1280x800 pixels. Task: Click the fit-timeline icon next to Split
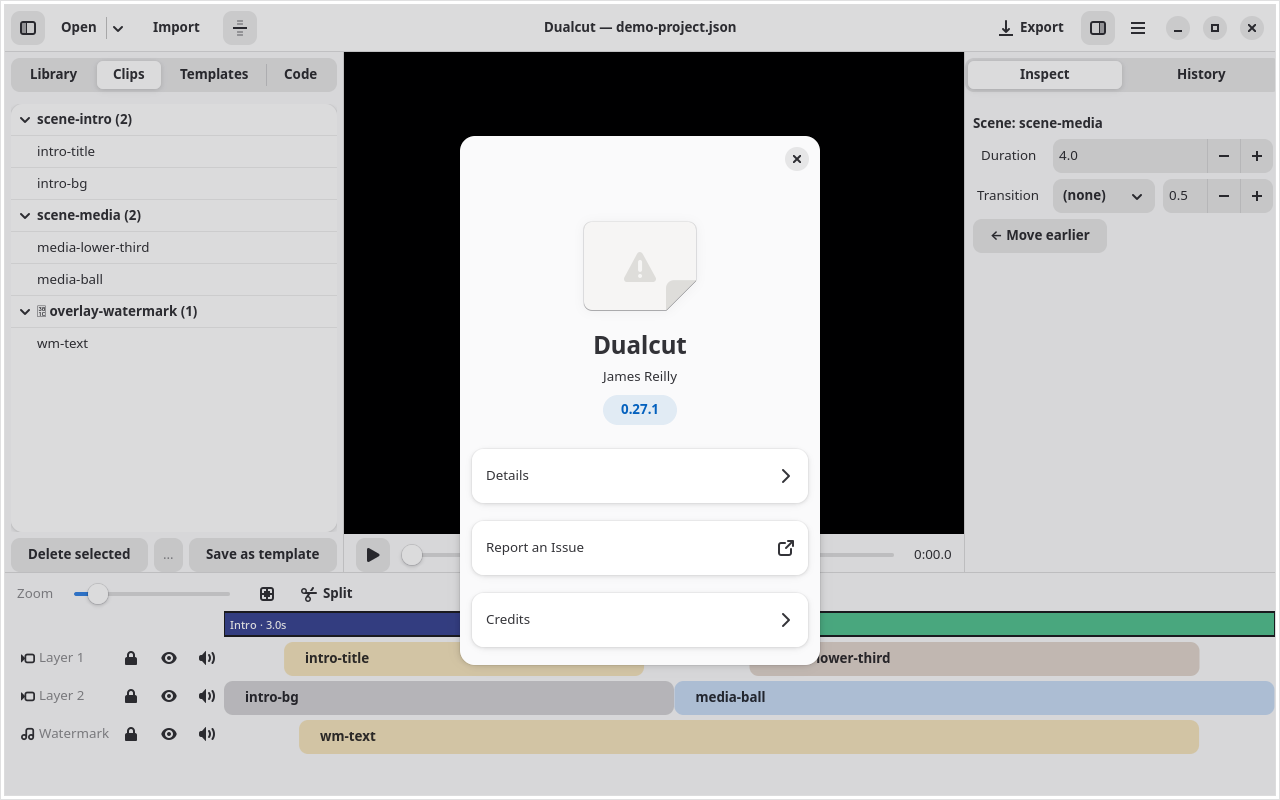tap(267, 594)
